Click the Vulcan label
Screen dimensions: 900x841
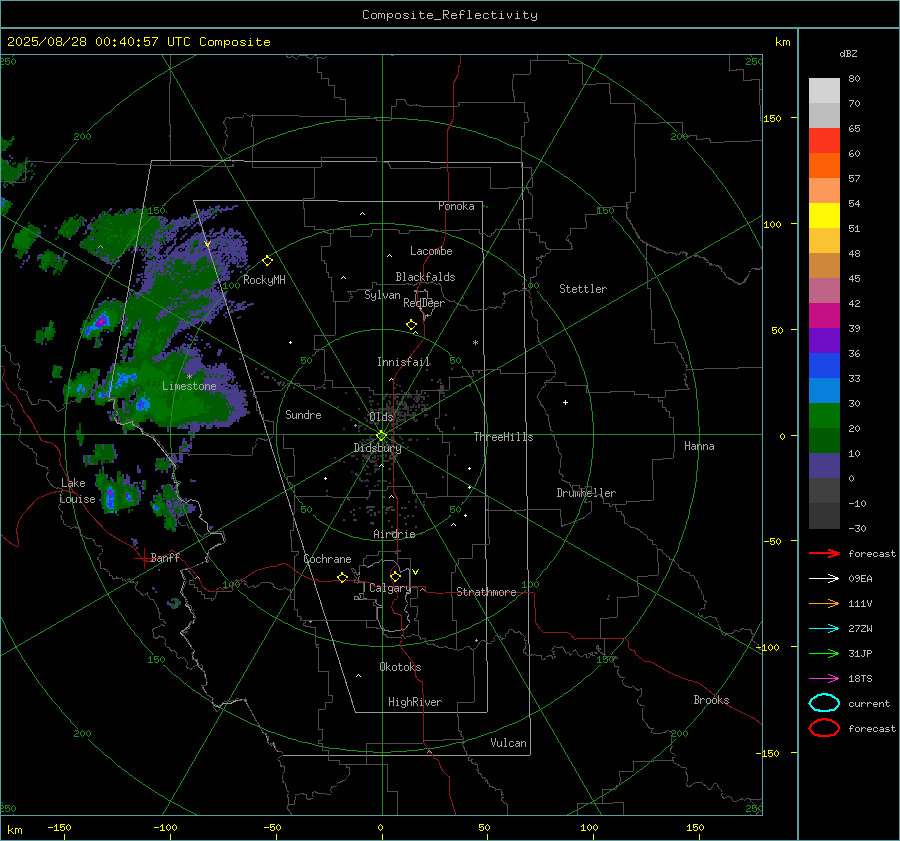pyautogui.click(x=509, y=743)
